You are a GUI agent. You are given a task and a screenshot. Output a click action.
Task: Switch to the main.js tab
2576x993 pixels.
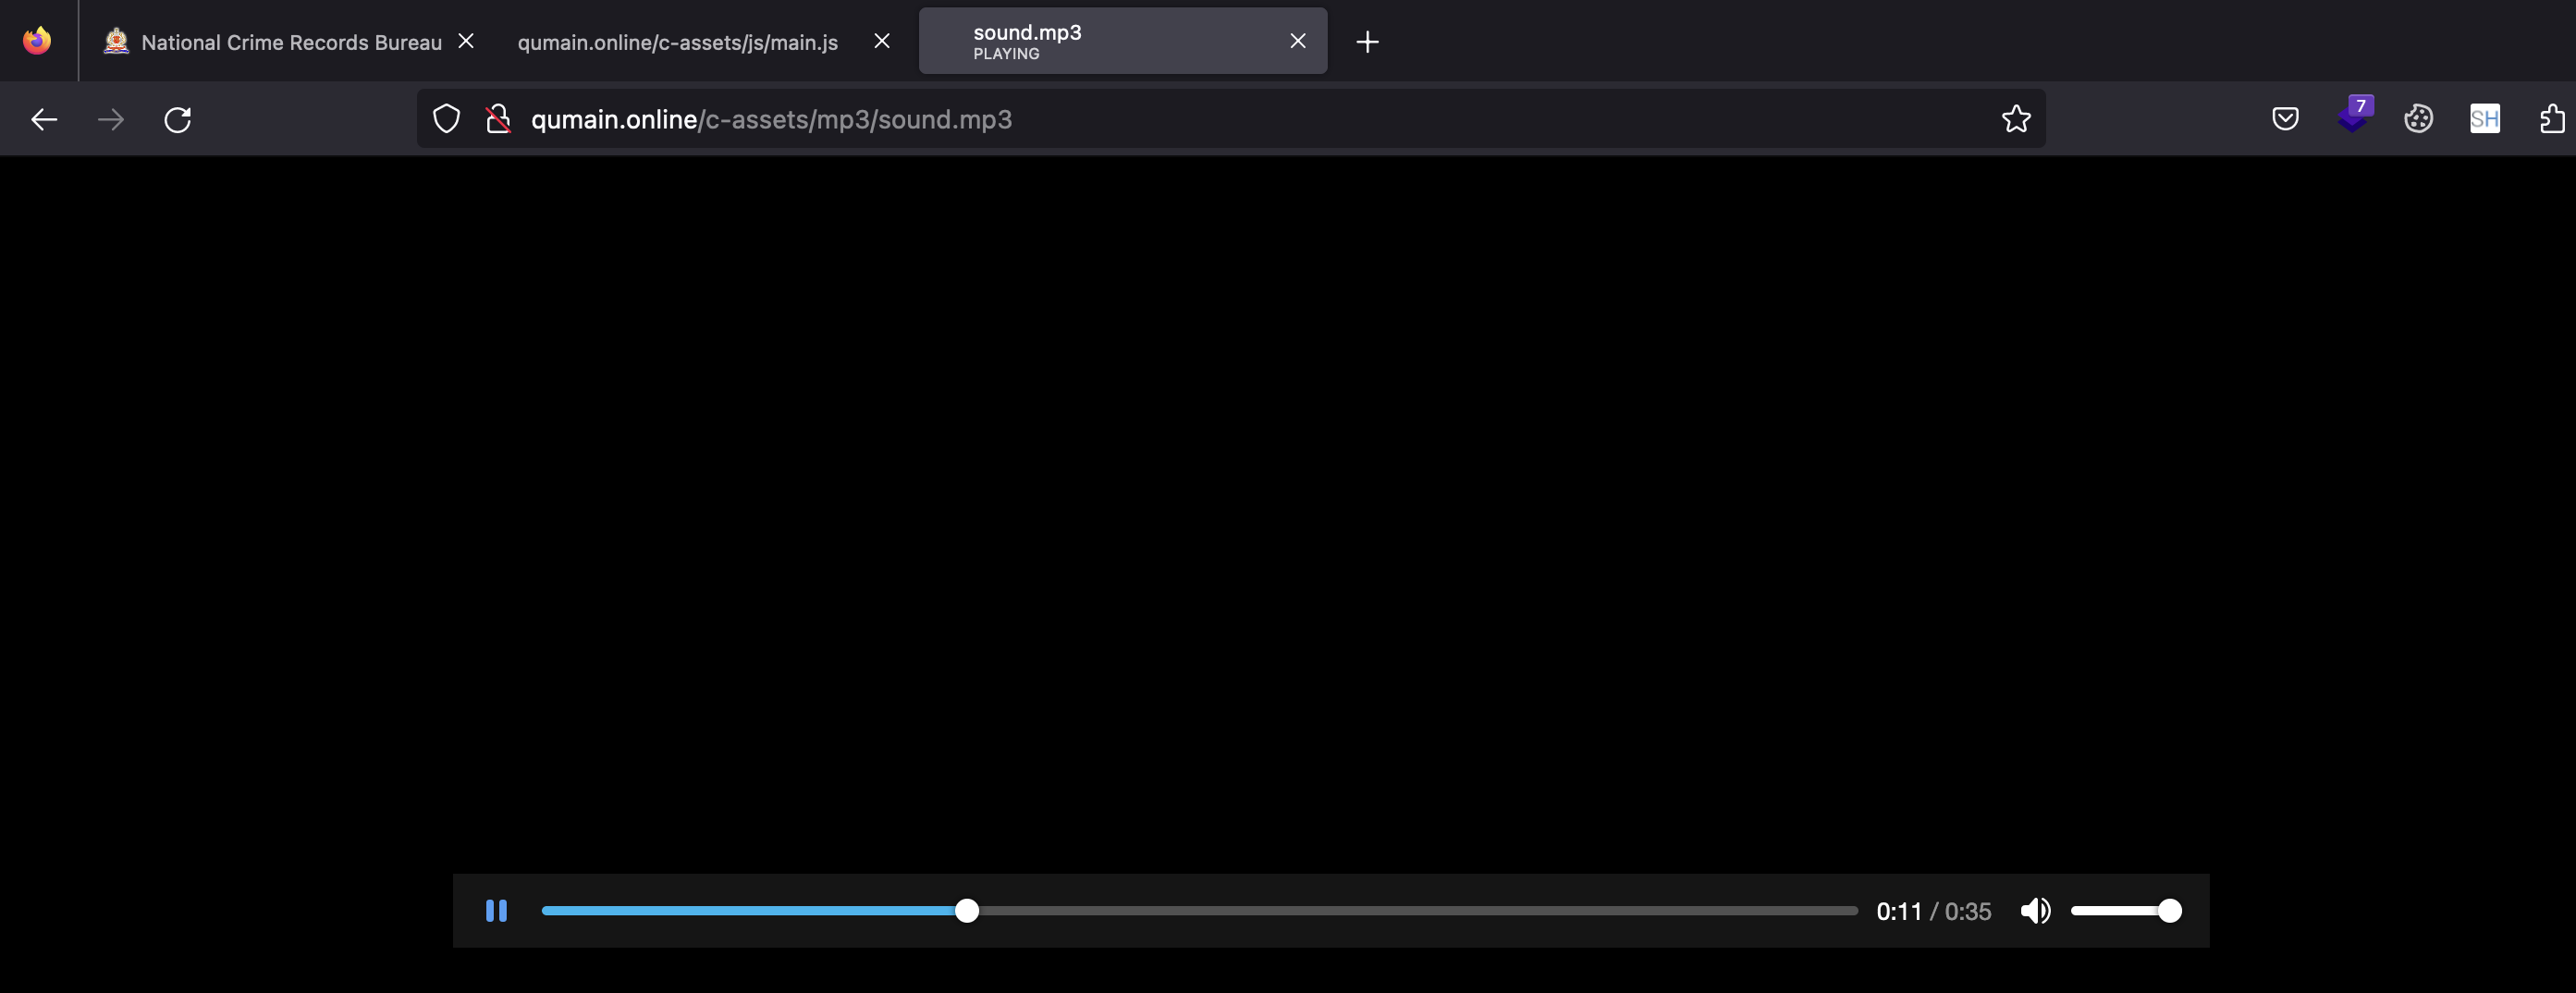[677, 41]
